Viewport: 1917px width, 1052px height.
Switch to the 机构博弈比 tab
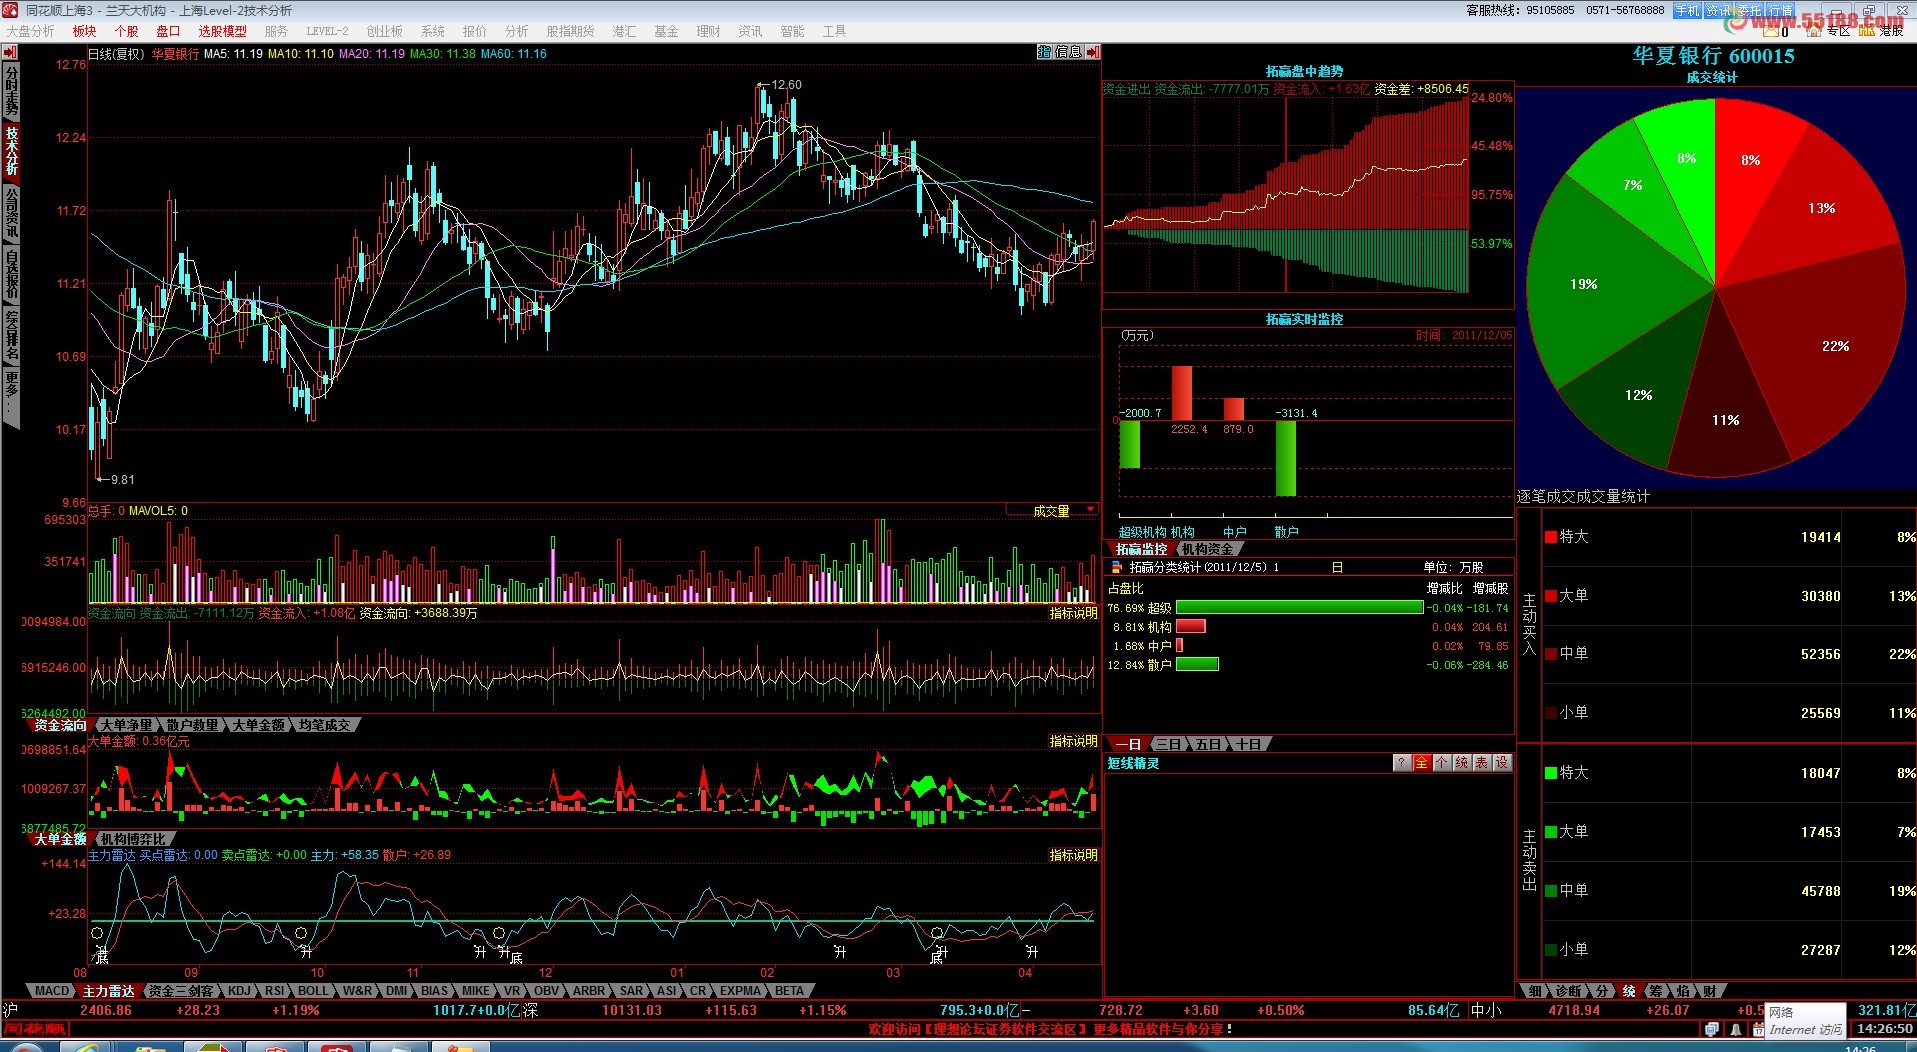[x=134, y=839]
